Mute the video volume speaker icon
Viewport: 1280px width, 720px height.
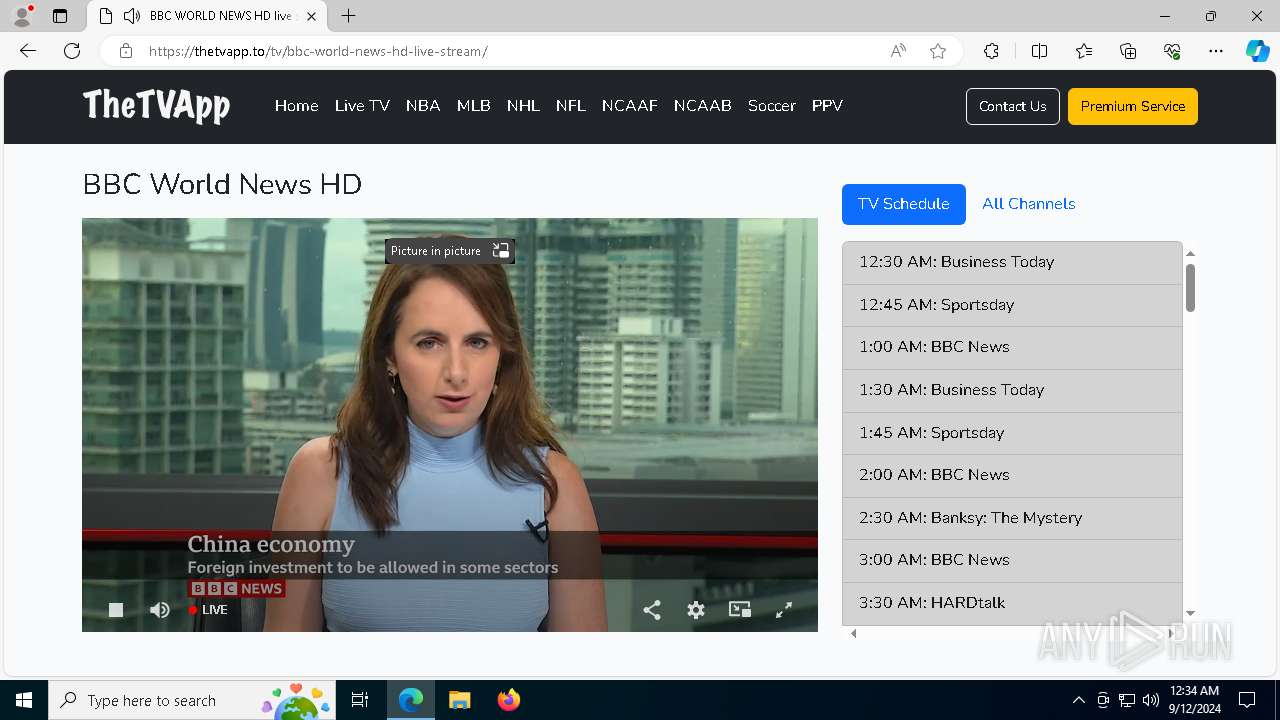pyautogui.click(x=160, y=610)
